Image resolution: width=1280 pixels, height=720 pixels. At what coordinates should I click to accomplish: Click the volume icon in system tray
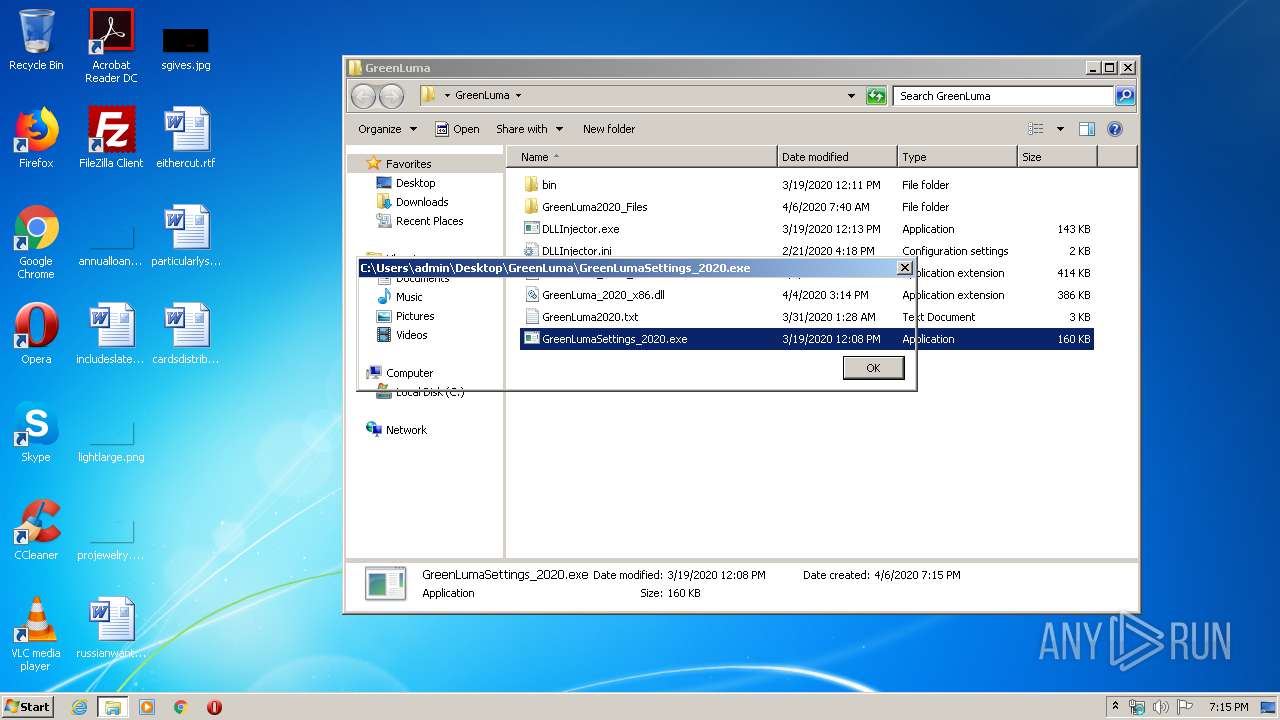[1161, 707]
